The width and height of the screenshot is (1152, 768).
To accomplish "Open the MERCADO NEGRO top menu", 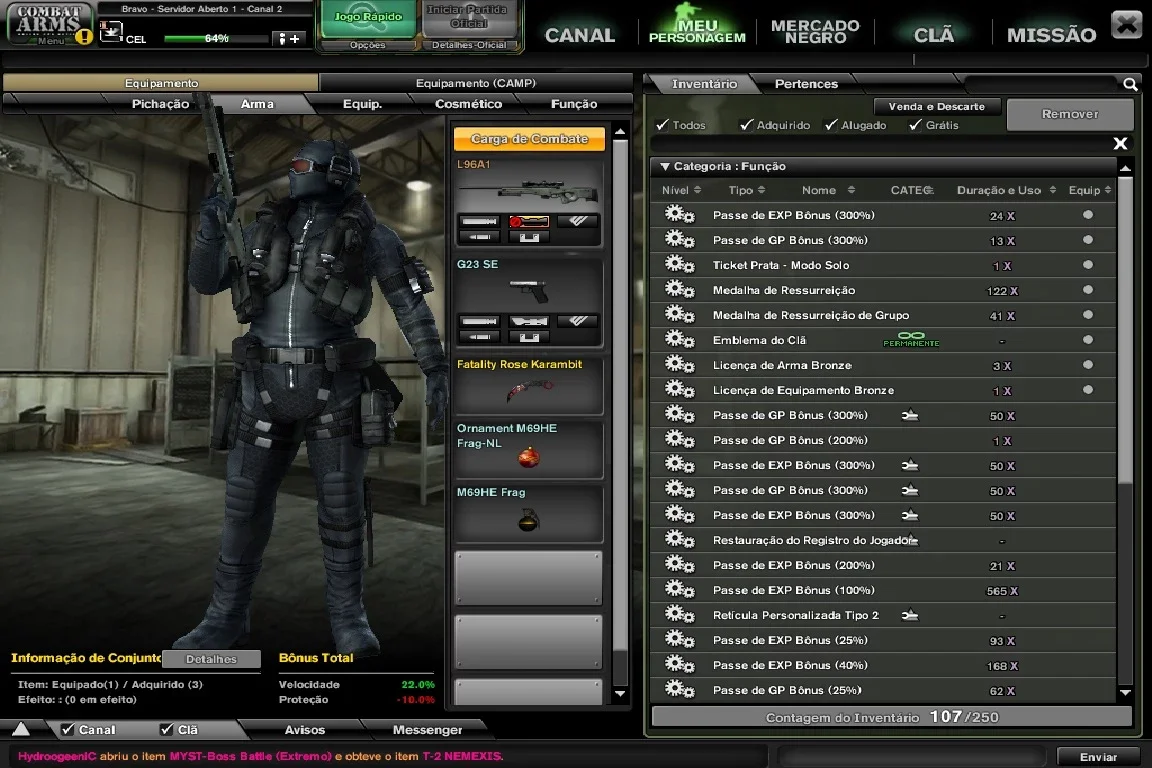I will pos(815,32).
